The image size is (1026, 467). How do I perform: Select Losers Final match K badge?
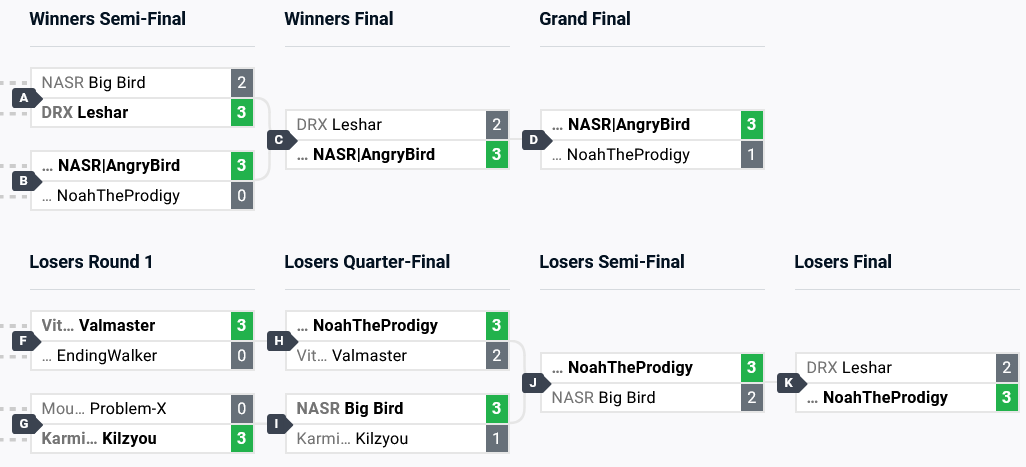point(787,382)
